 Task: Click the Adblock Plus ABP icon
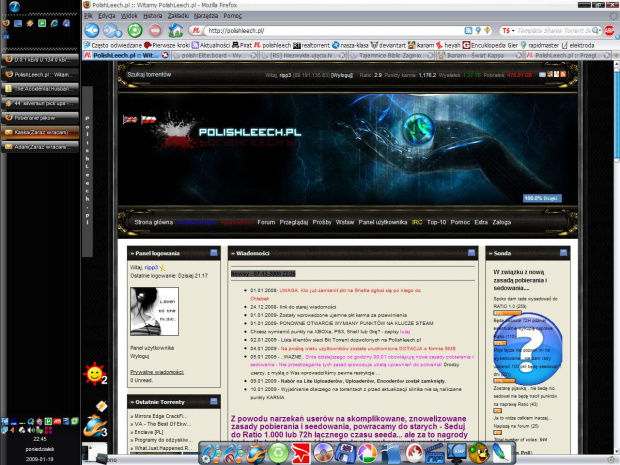click(609, 30)
